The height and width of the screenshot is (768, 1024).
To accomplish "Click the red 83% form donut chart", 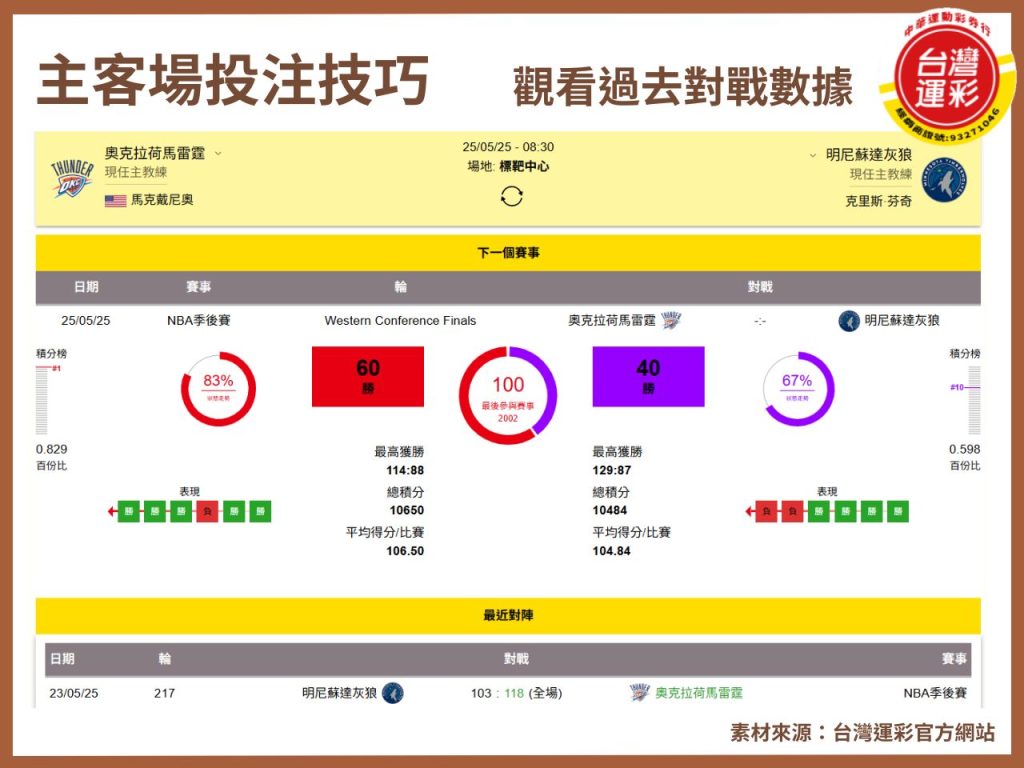I will coord(218,389).
